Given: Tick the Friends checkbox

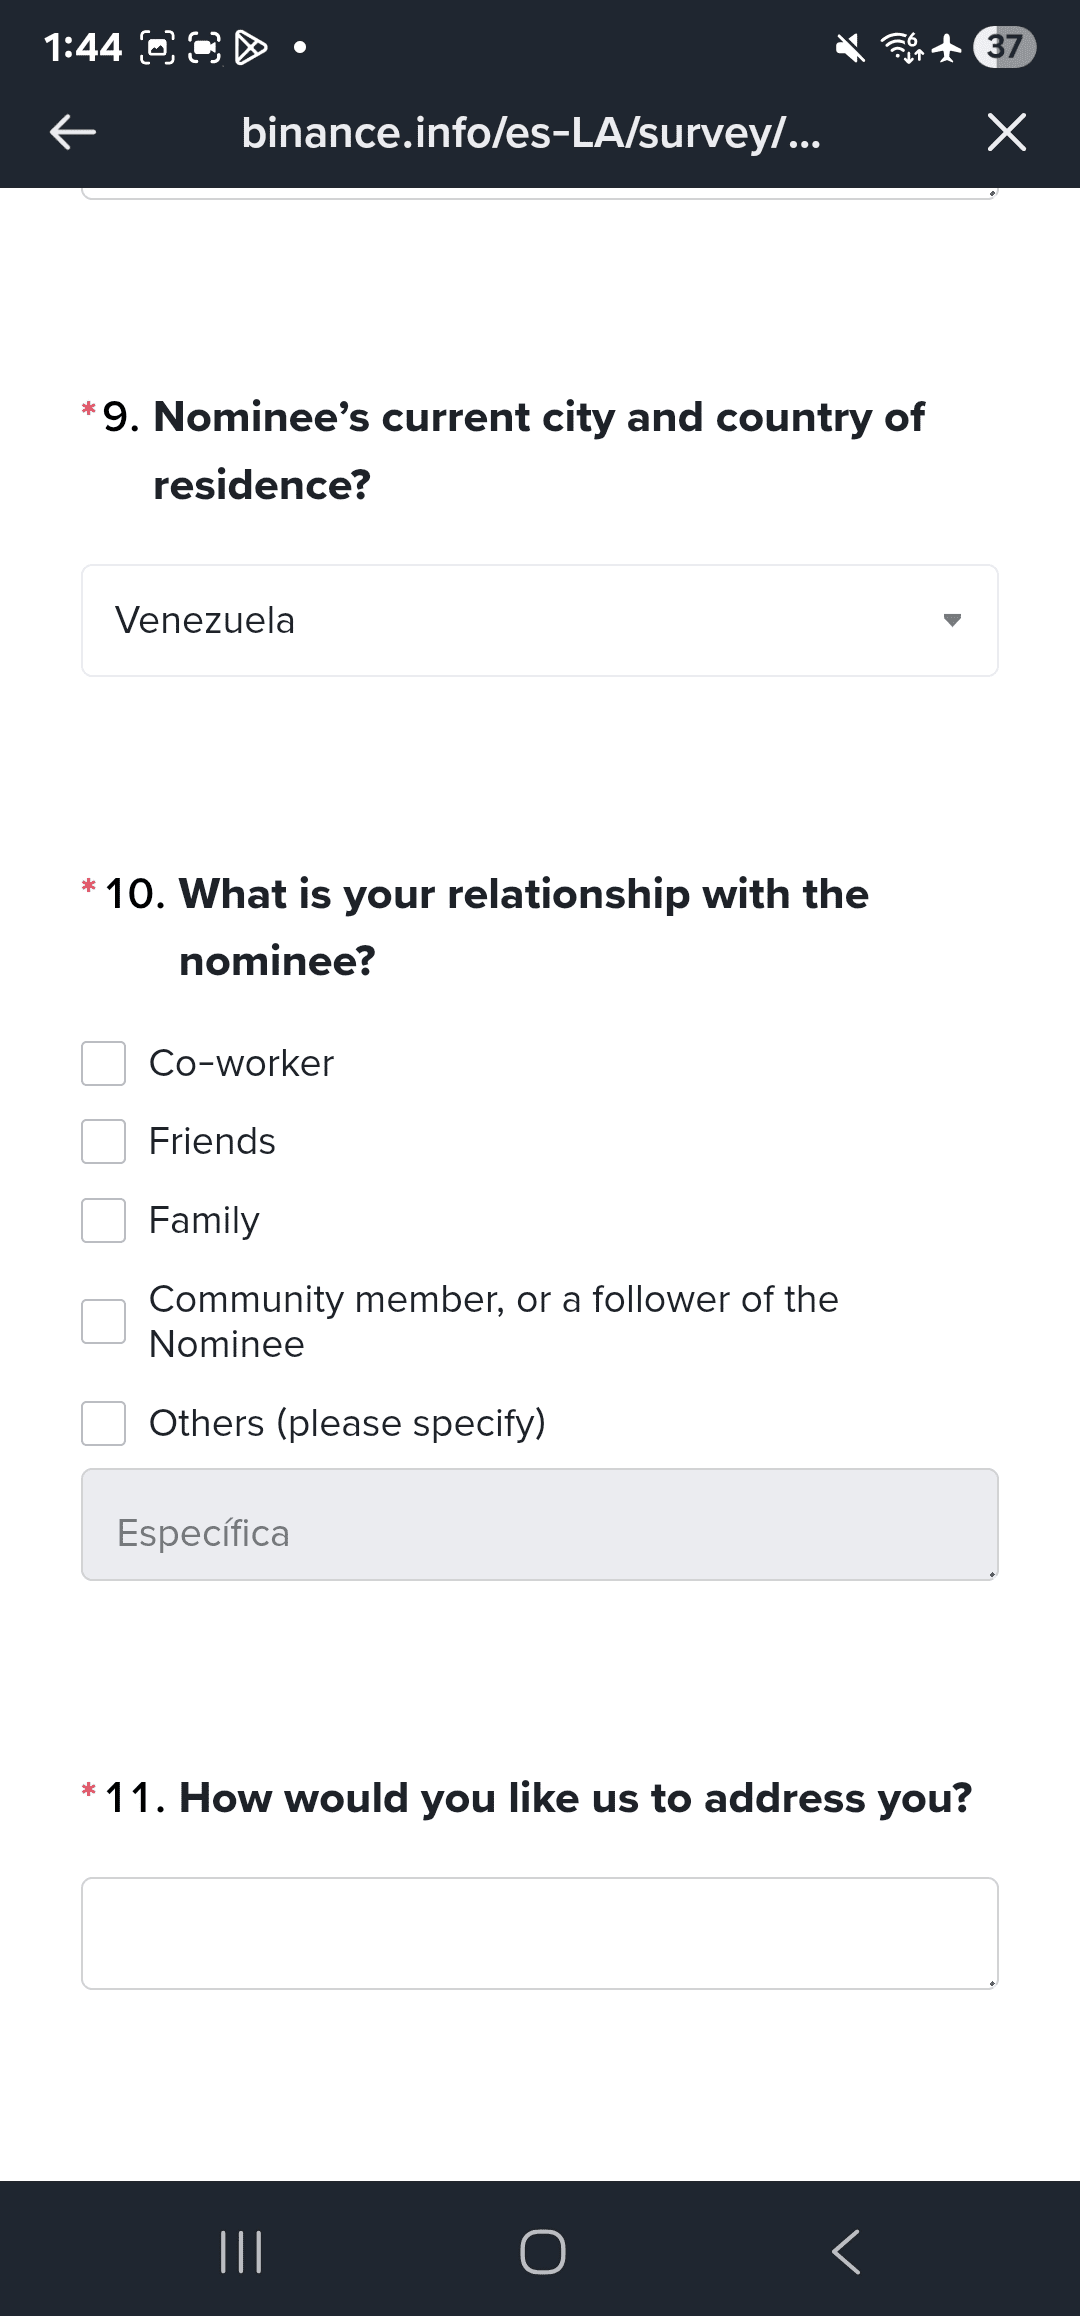Looking at the screenshot, I should [x=104, y=1141].
